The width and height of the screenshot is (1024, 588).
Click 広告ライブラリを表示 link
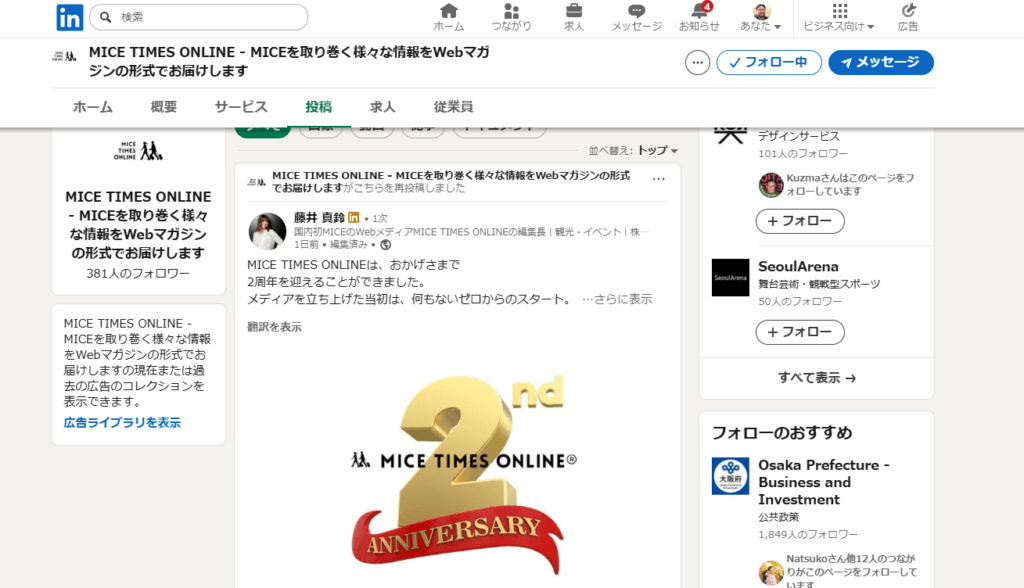click(122, 423)
